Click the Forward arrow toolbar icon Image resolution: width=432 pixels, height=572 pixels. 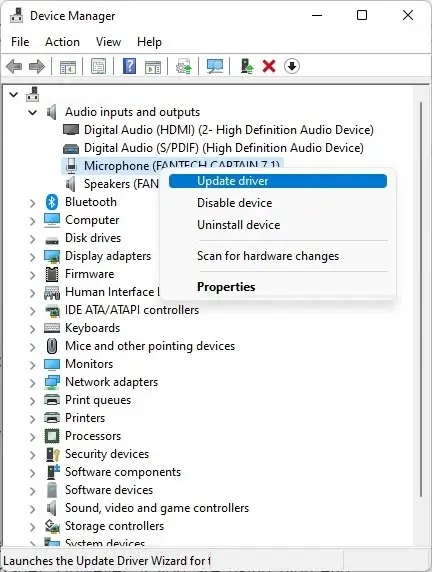(37, 67)
